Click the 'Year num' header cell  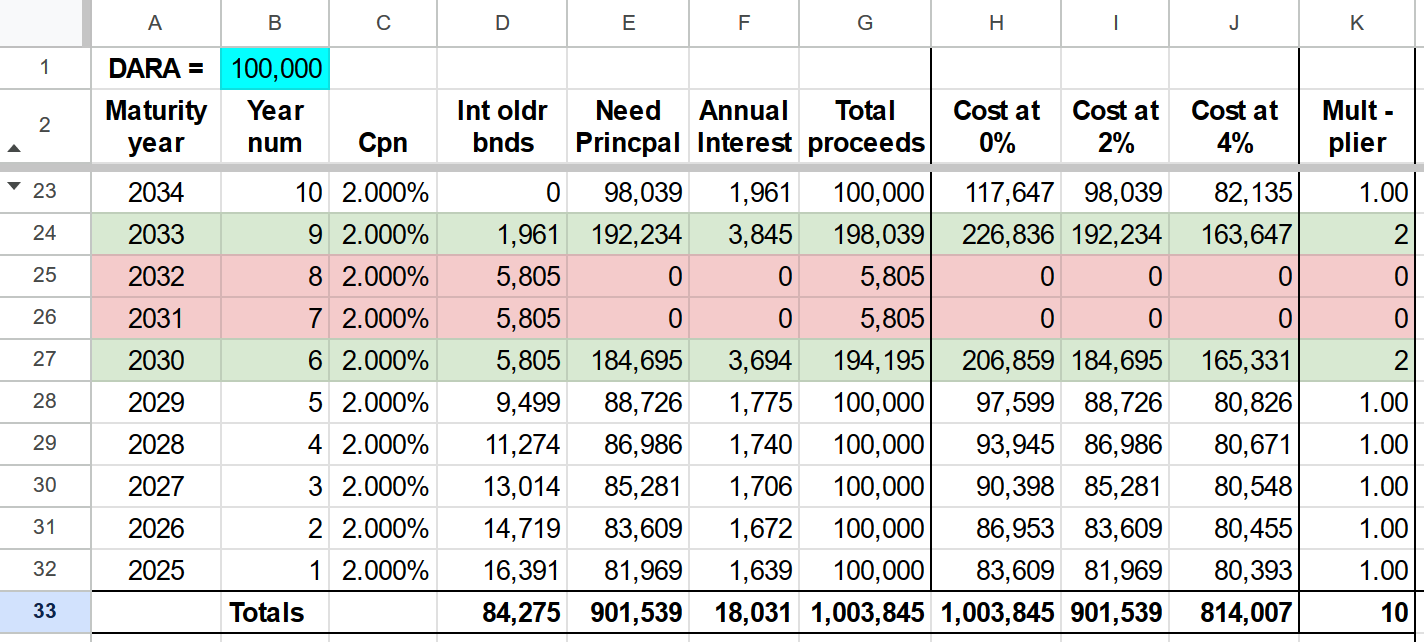click(275, 126)
